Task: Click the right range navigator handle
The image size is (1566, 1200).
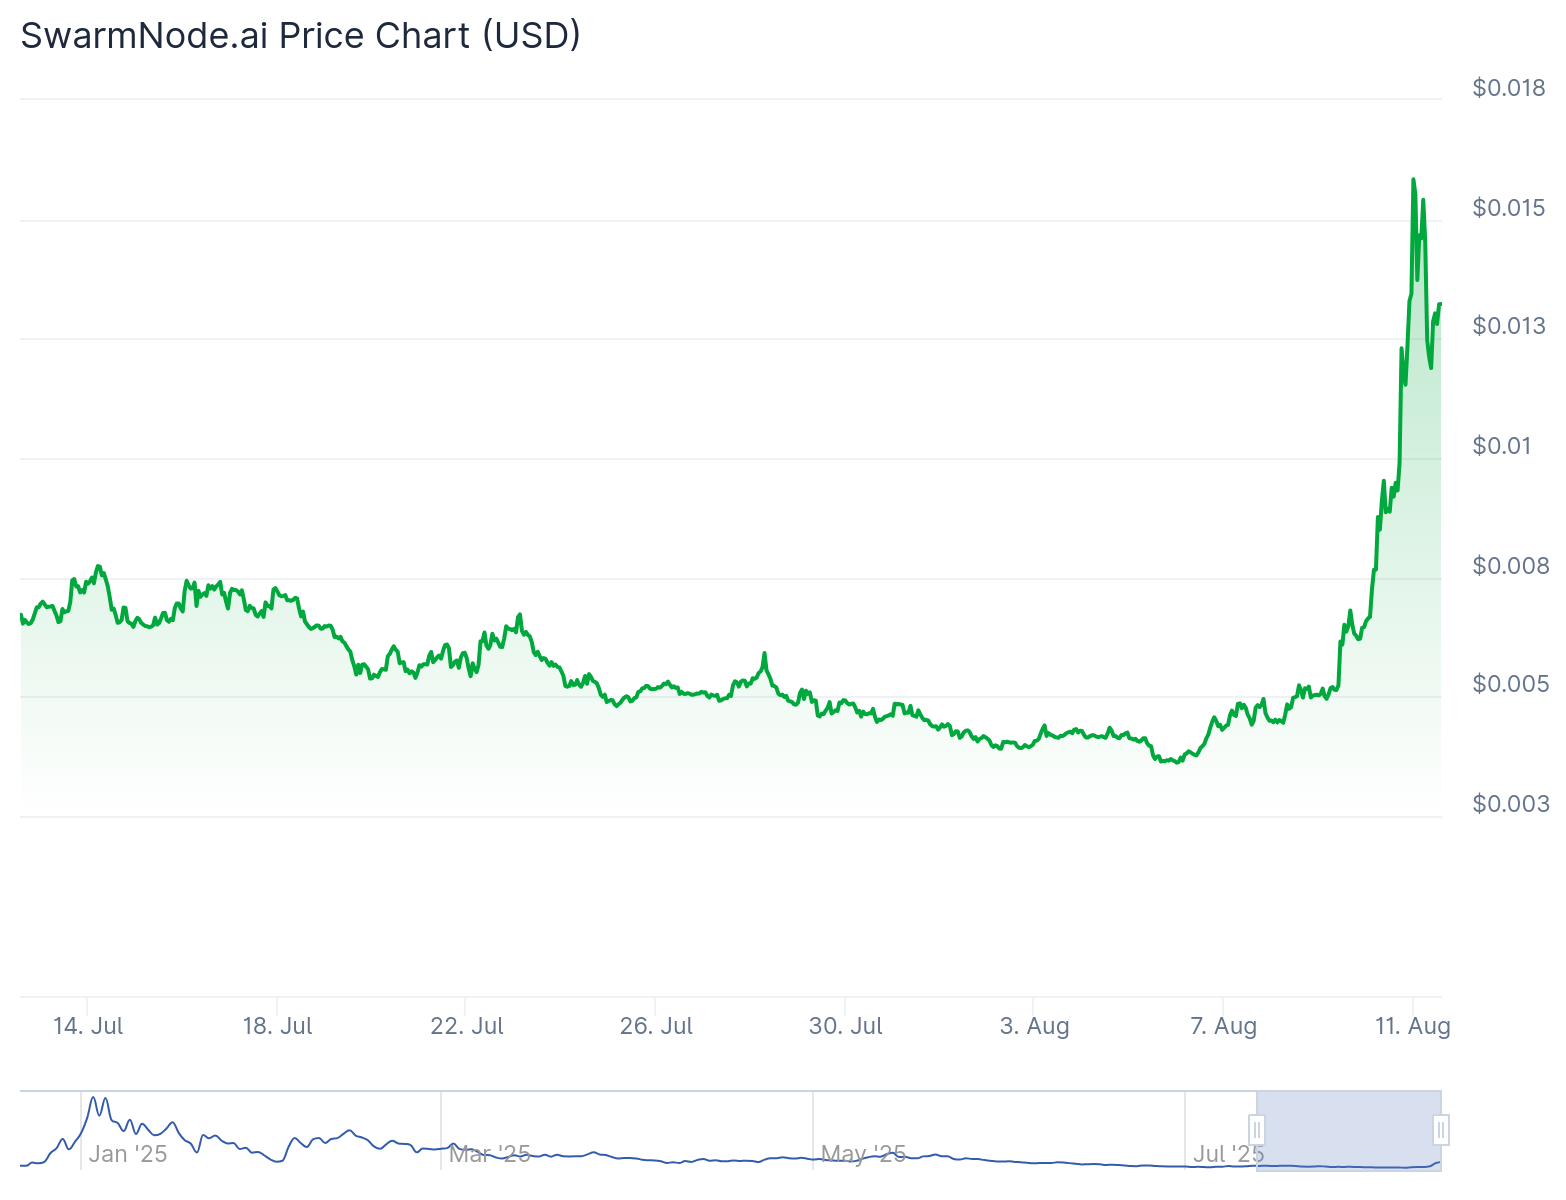Action: (1441, 1131)
